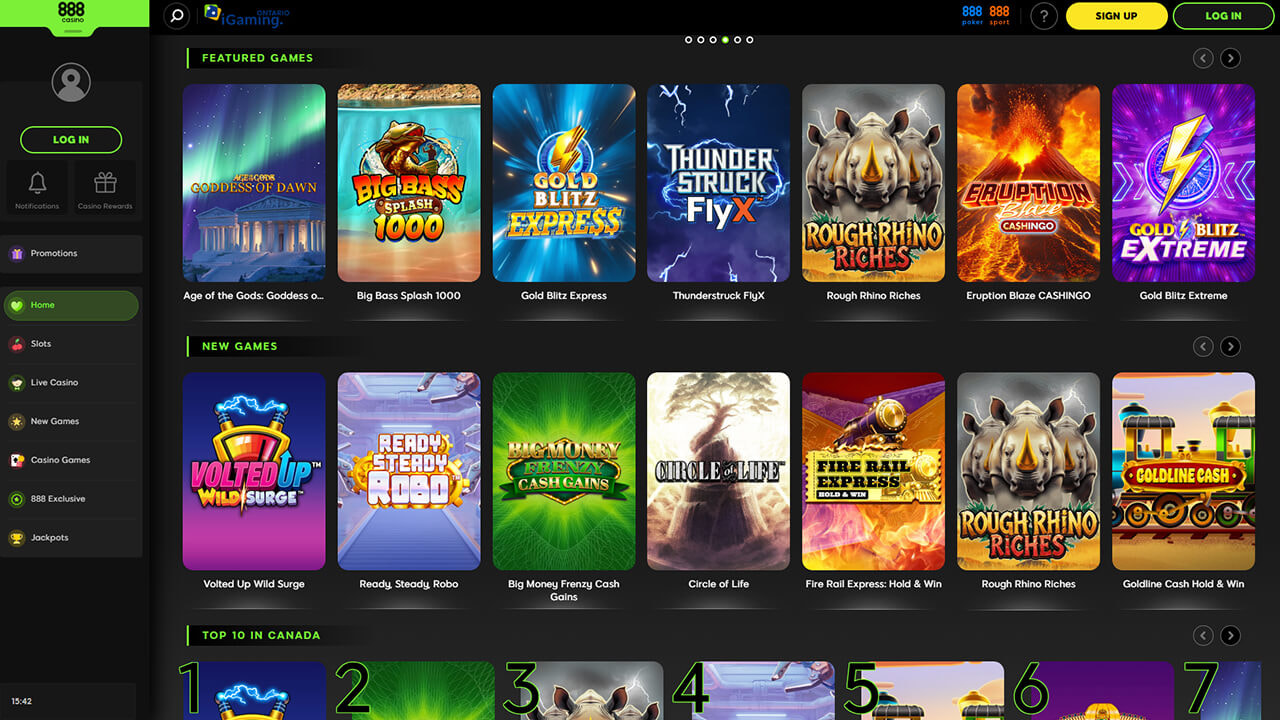Image resolution: width=1280 pixels, height=720 pixels.
Task: Open the help question mark icon
Action: (x=1043, y=15)
